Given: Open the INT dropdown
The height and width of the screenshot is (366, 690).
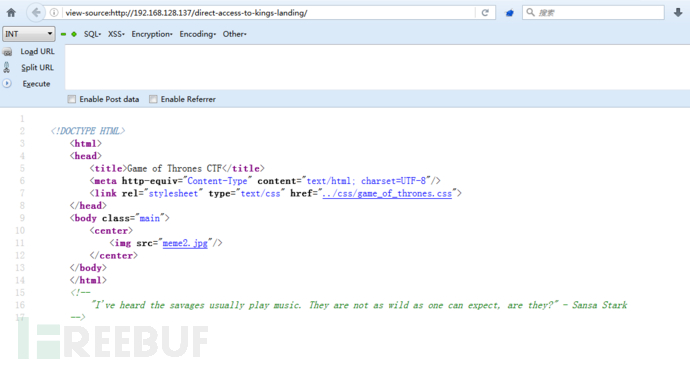Looking at the screenshot, I should click(x=28, y=34).
